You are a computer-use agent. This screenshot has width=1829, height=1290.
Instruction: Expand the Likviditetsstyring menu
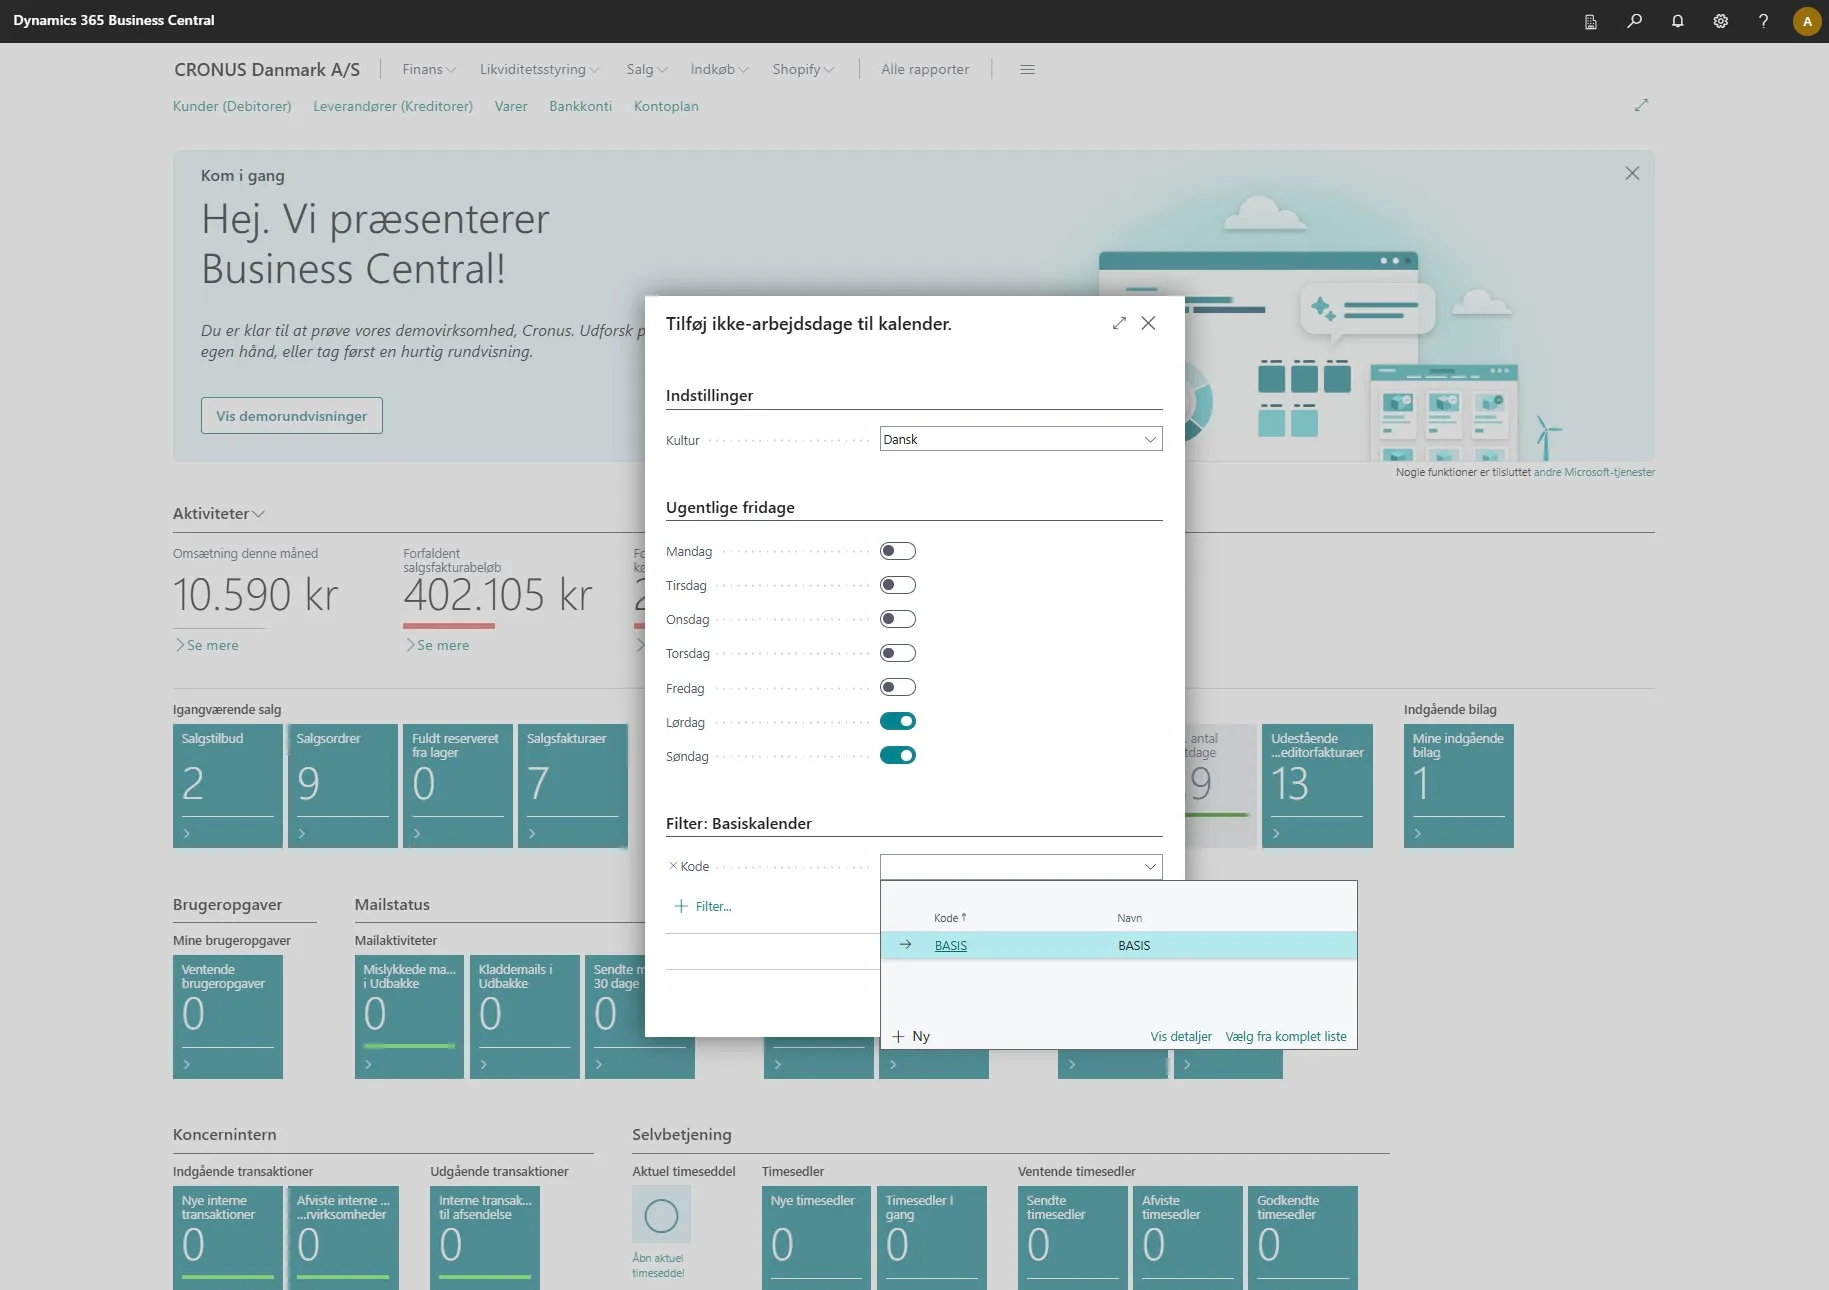tap(540, 69)
